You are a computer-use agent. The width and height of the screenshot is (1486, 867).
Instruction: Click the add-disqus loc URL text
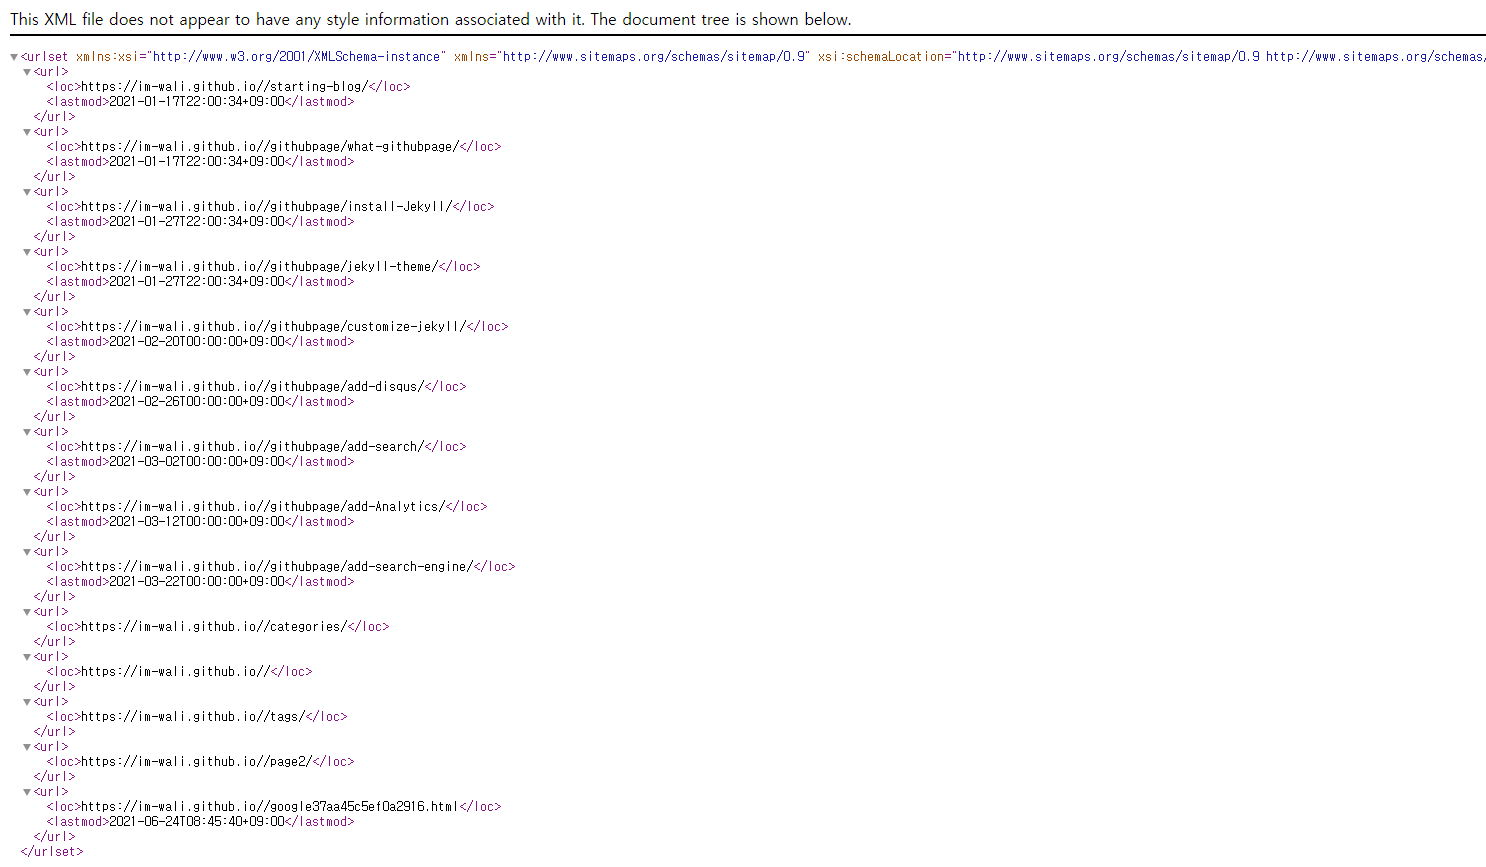[x=252, y=387]
